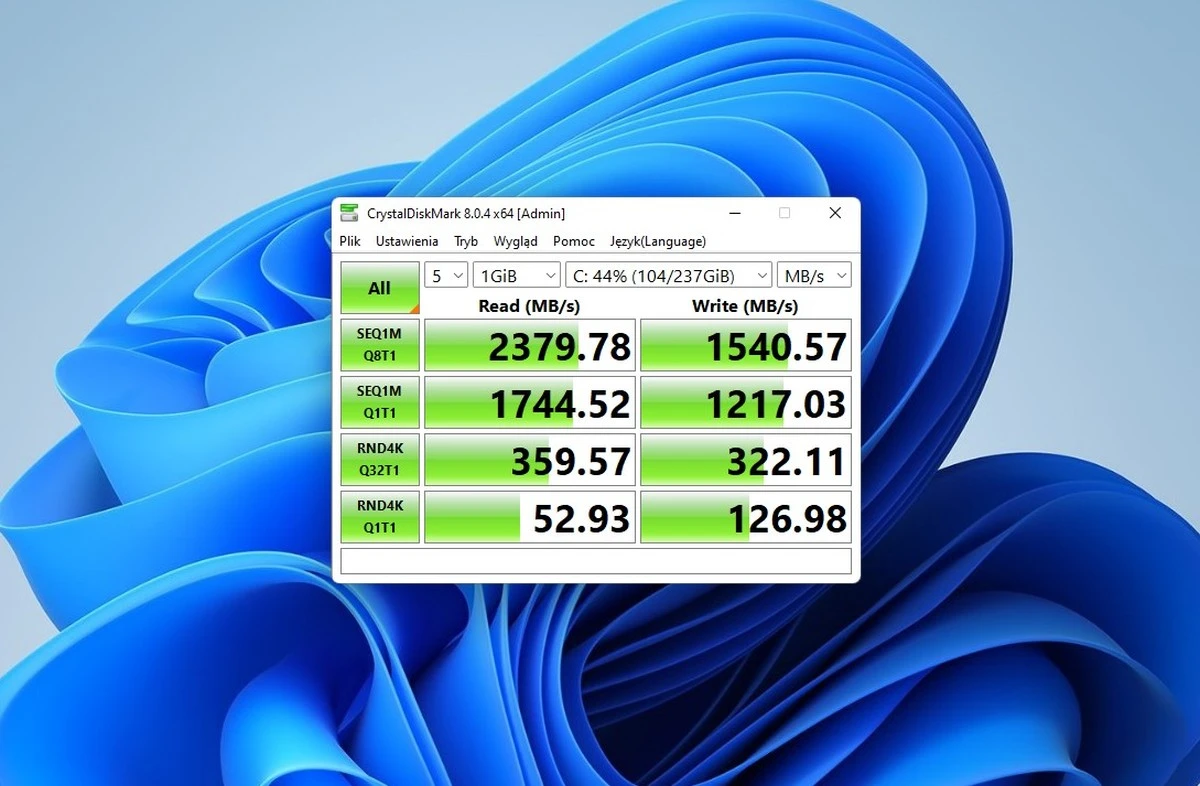This screenshot has height=786, width=1200.
Task: Start all benchmarks with All button
Action: pos(379,288)
